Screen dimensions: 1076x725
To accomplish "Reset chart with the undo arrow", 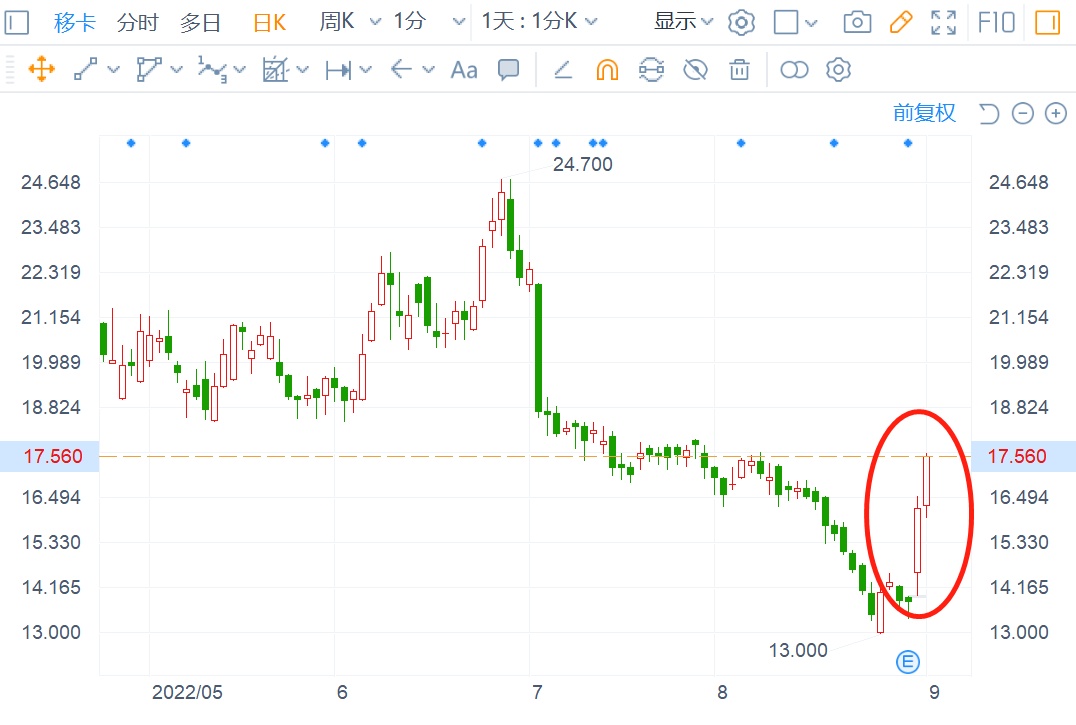I will 989,113.
